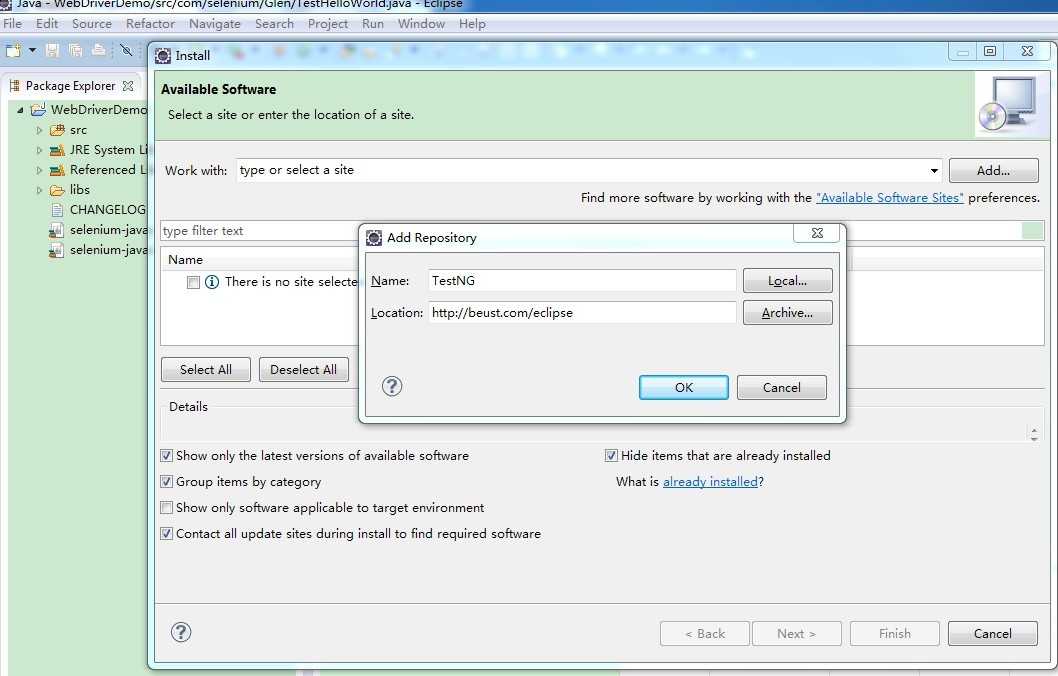Open the Work with site dropdown
The image size is (1058, 676).
click(934, 171)
